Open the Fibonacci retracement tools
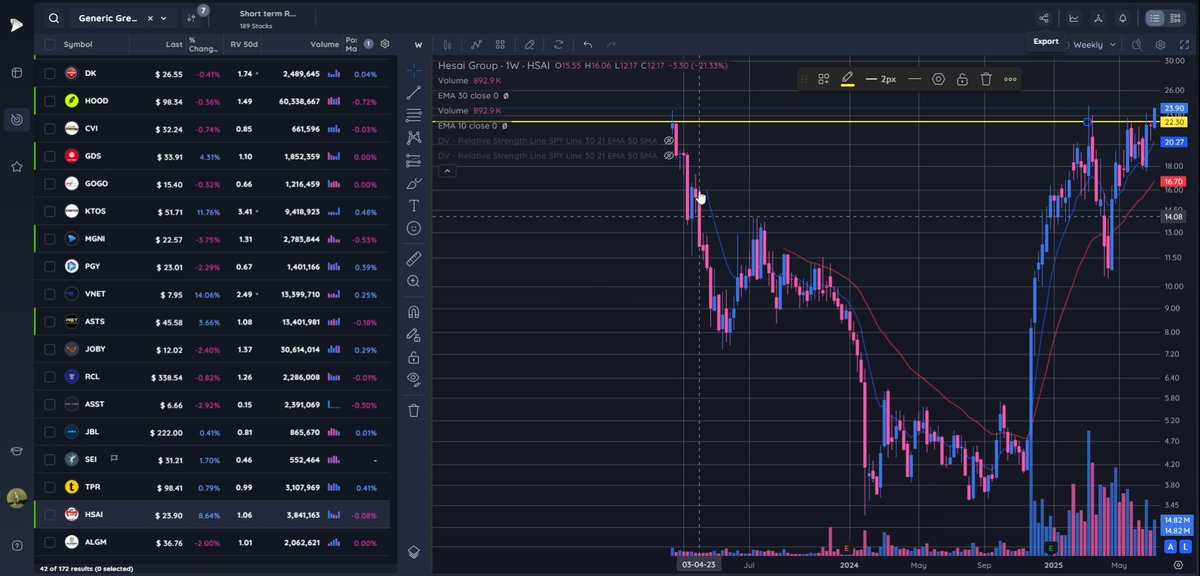The height and width of the screenshot is (576, 1200). 414,115
